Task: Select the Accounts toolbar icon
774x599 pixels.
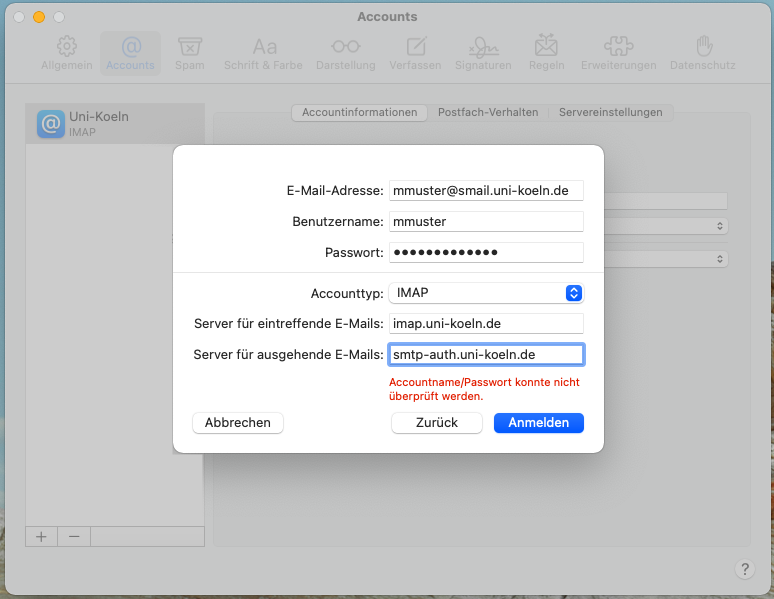Action: (130, 53)
